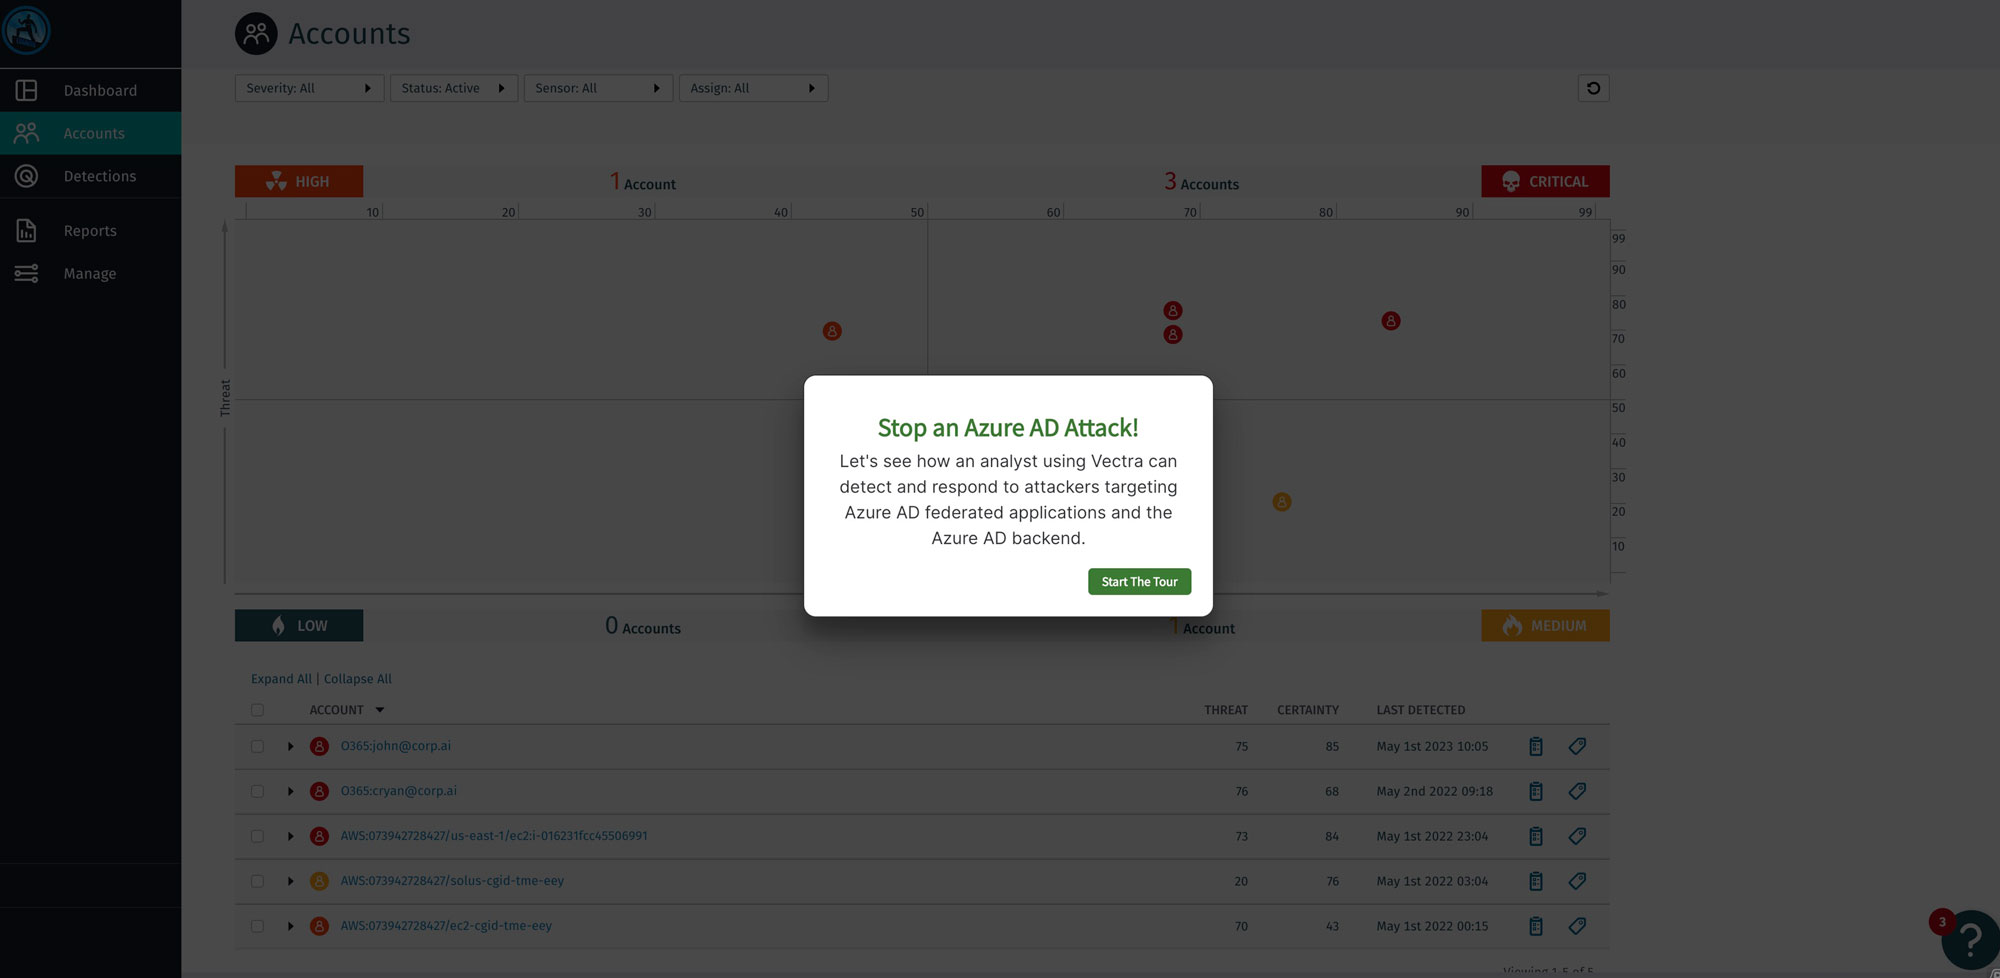Open notes icon for ec2-cgid-tme-eey row

pyautogui.click(x=1536, y=927)
